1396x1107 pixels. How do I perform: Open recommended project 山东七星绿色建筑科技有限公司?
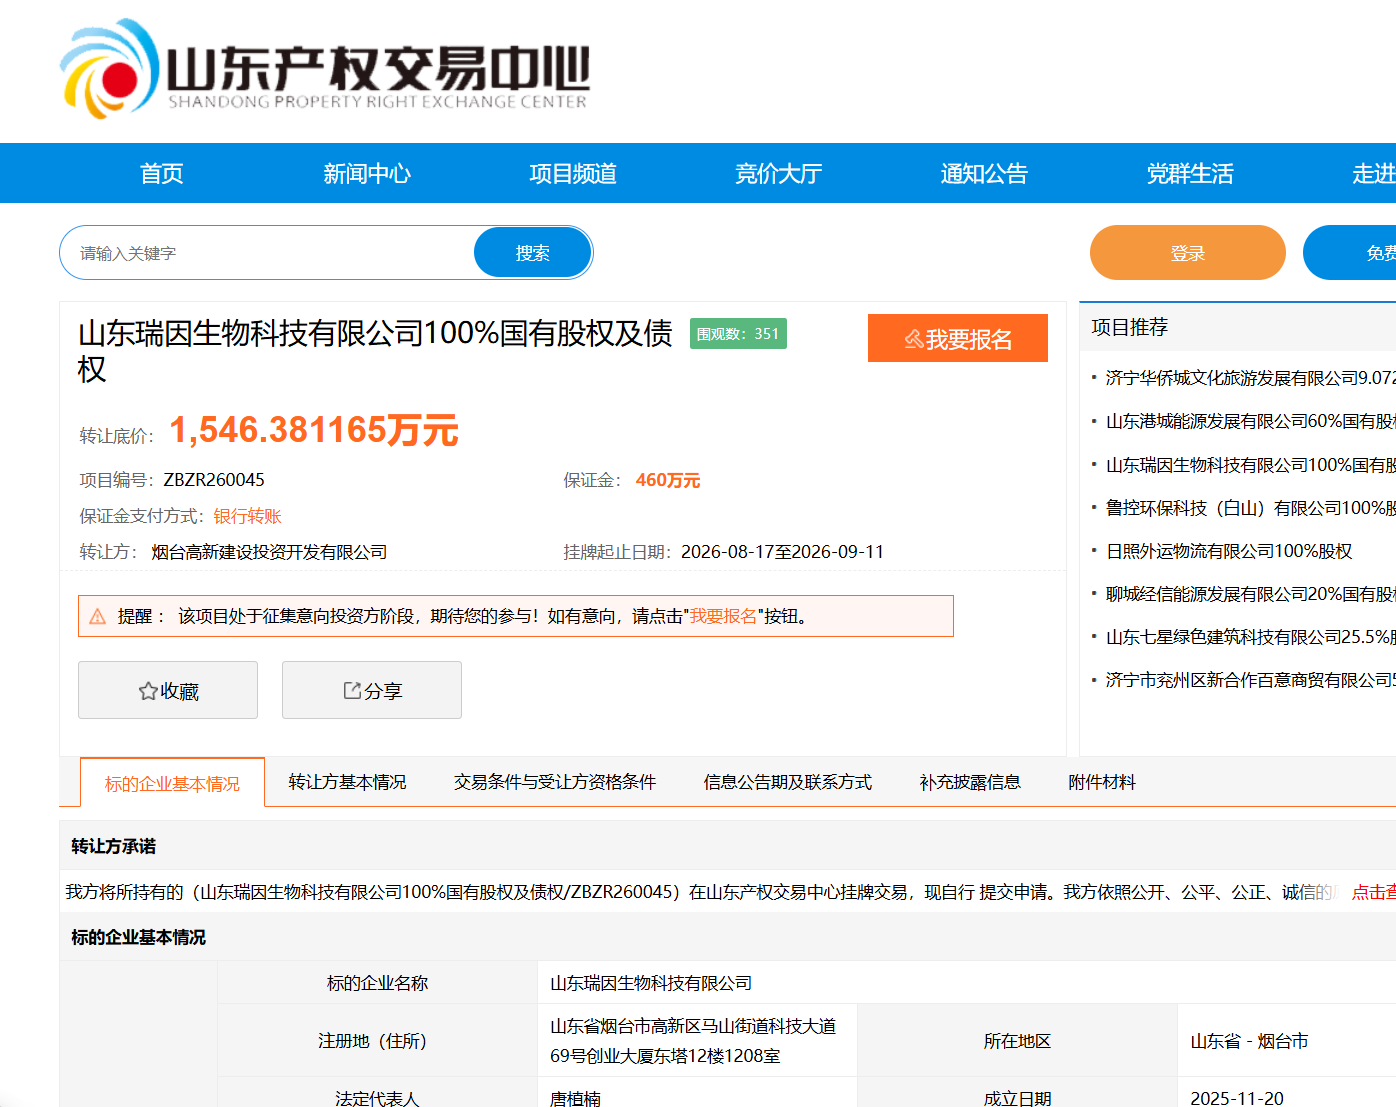click(x=1250, y=637)
